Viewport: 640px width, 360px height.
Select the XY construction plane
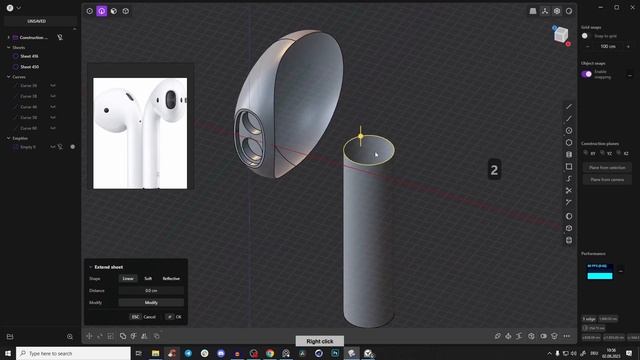click(590, 153)
